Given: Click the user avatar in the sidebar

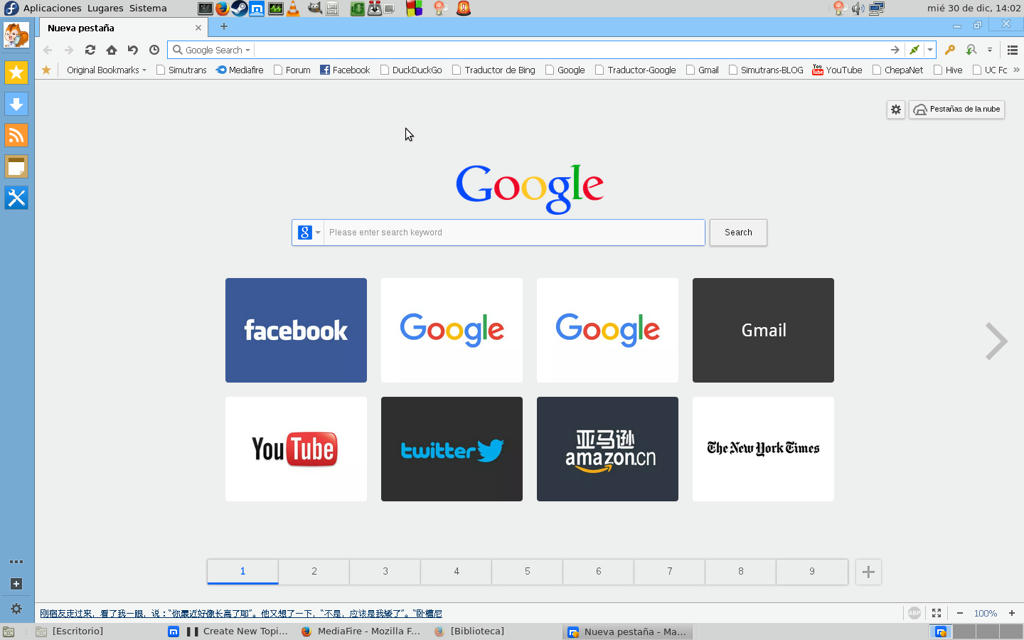Looking at the screenshot, I should (x=16, y=35).
